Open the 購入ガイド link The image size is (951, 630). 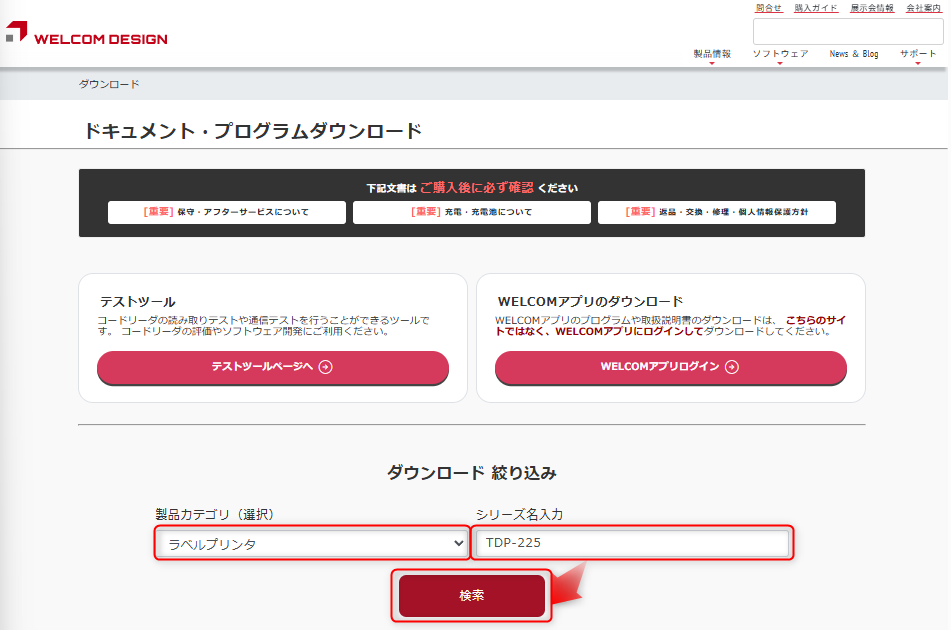click(x=816, y=8)
